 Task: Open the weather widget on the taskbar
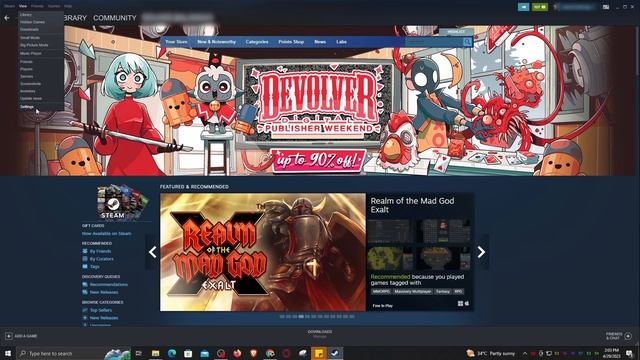(x=492, y=353)
